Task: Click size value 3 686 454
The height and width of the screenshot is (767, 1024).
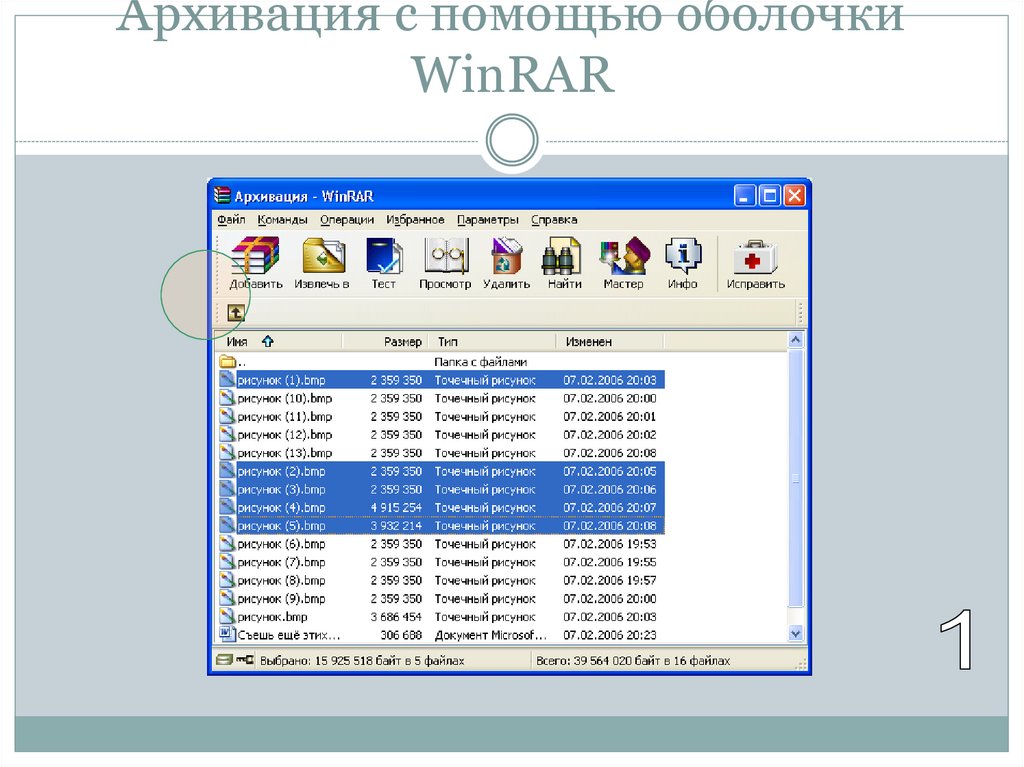Action: pos(396,617)
